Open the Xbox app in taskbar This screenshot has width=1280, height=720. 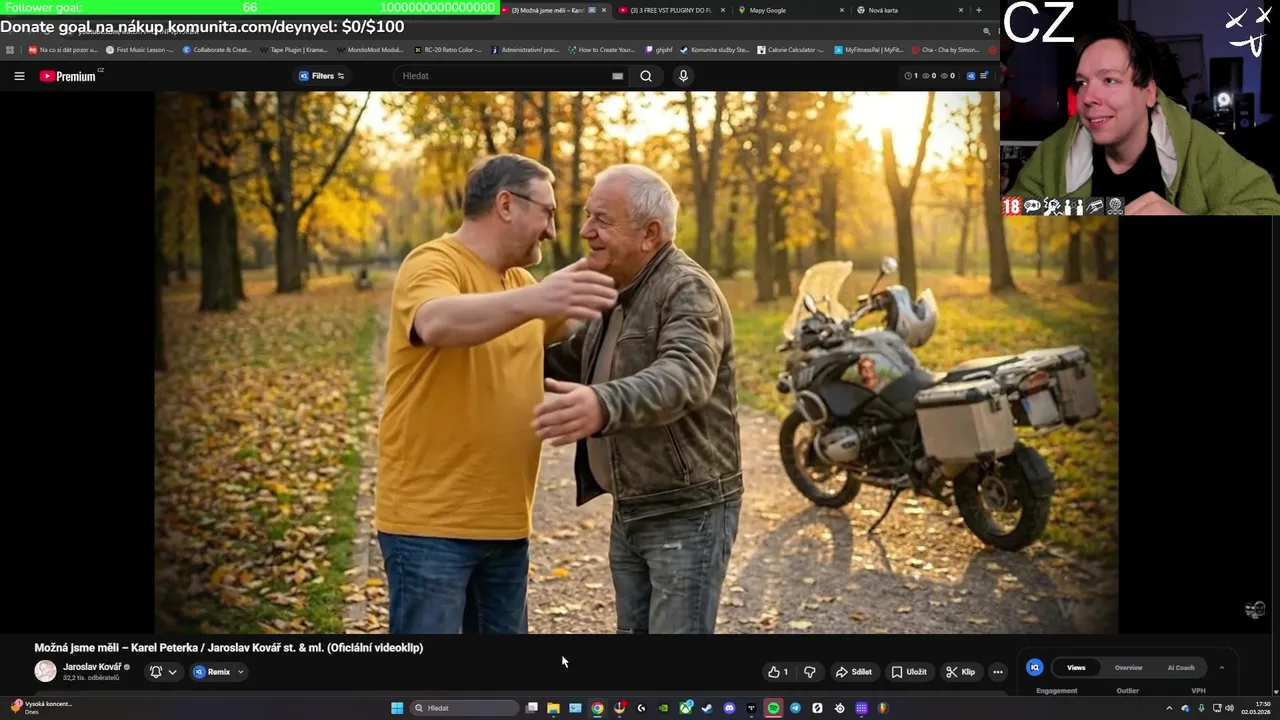pos(686,708)
